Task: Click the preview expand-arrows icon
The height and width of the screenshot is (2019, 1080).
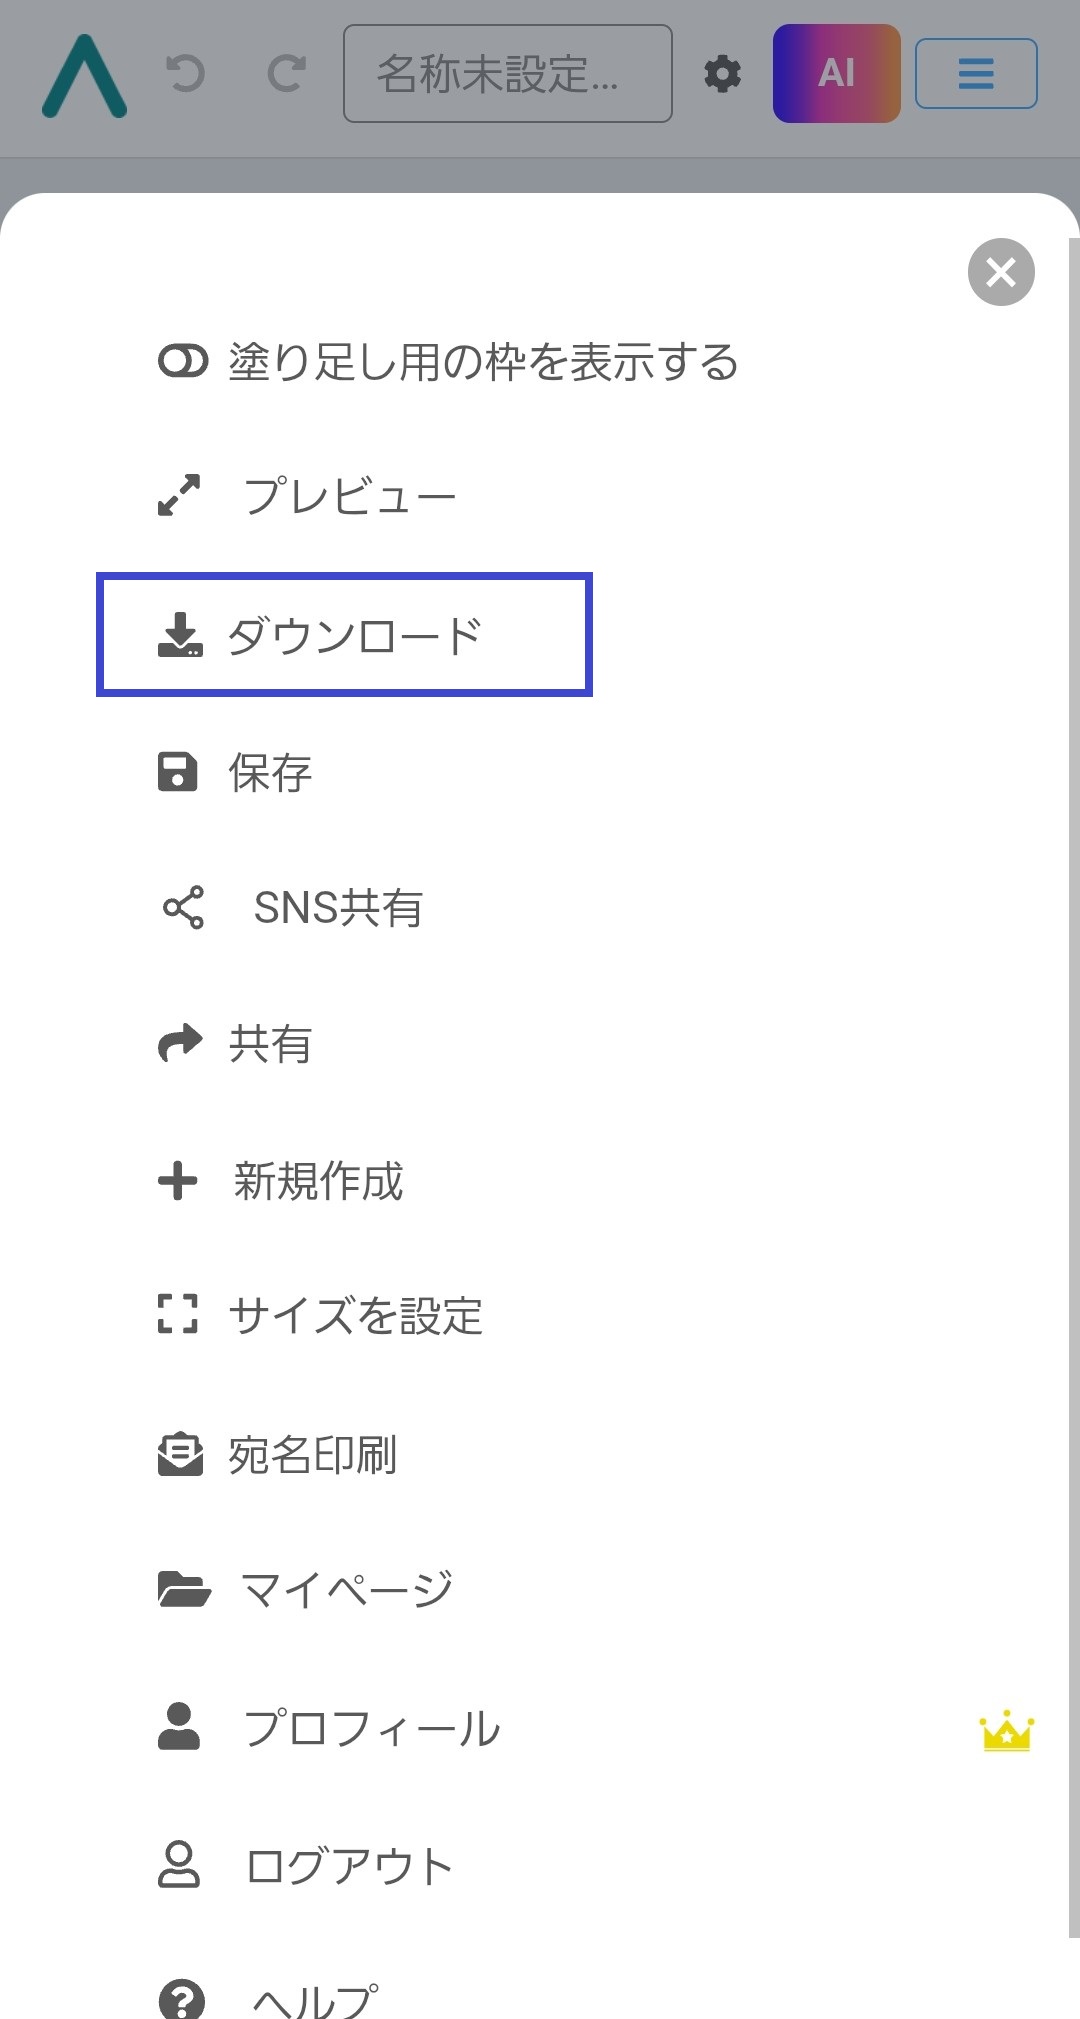Action: pos(179,495)
